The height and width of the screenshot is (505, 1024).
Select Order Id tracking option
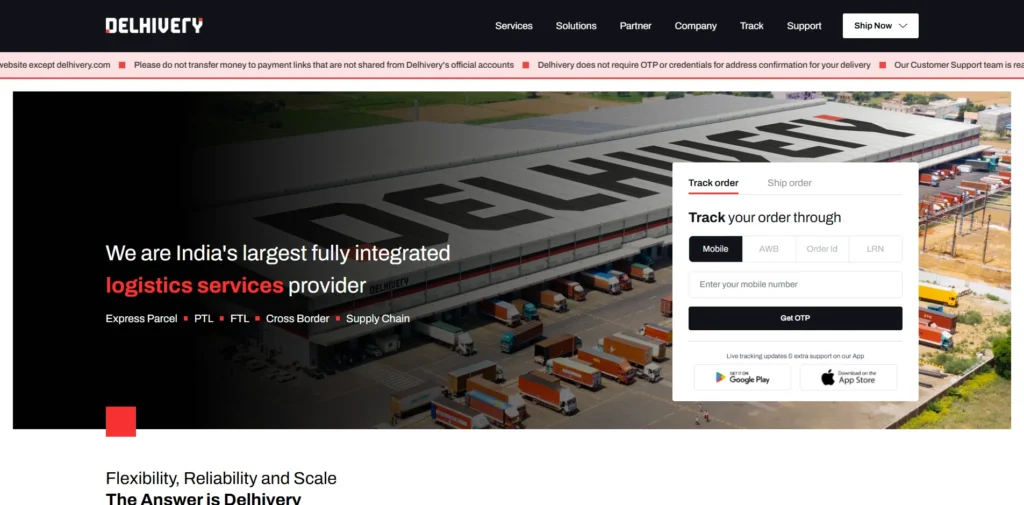[822, 249]
